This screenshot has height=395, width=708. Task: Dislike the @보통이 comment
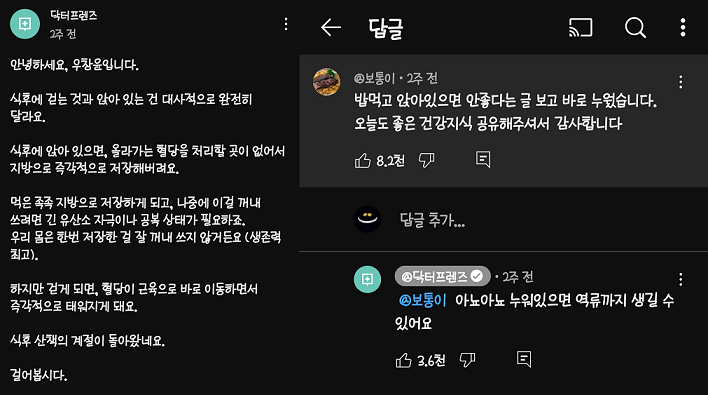(x=426, y=160)
